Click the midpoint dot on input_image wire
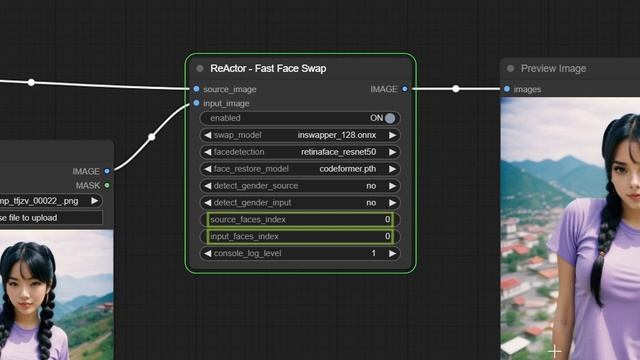This screenshot has height=360, width=640. point(152,137)
